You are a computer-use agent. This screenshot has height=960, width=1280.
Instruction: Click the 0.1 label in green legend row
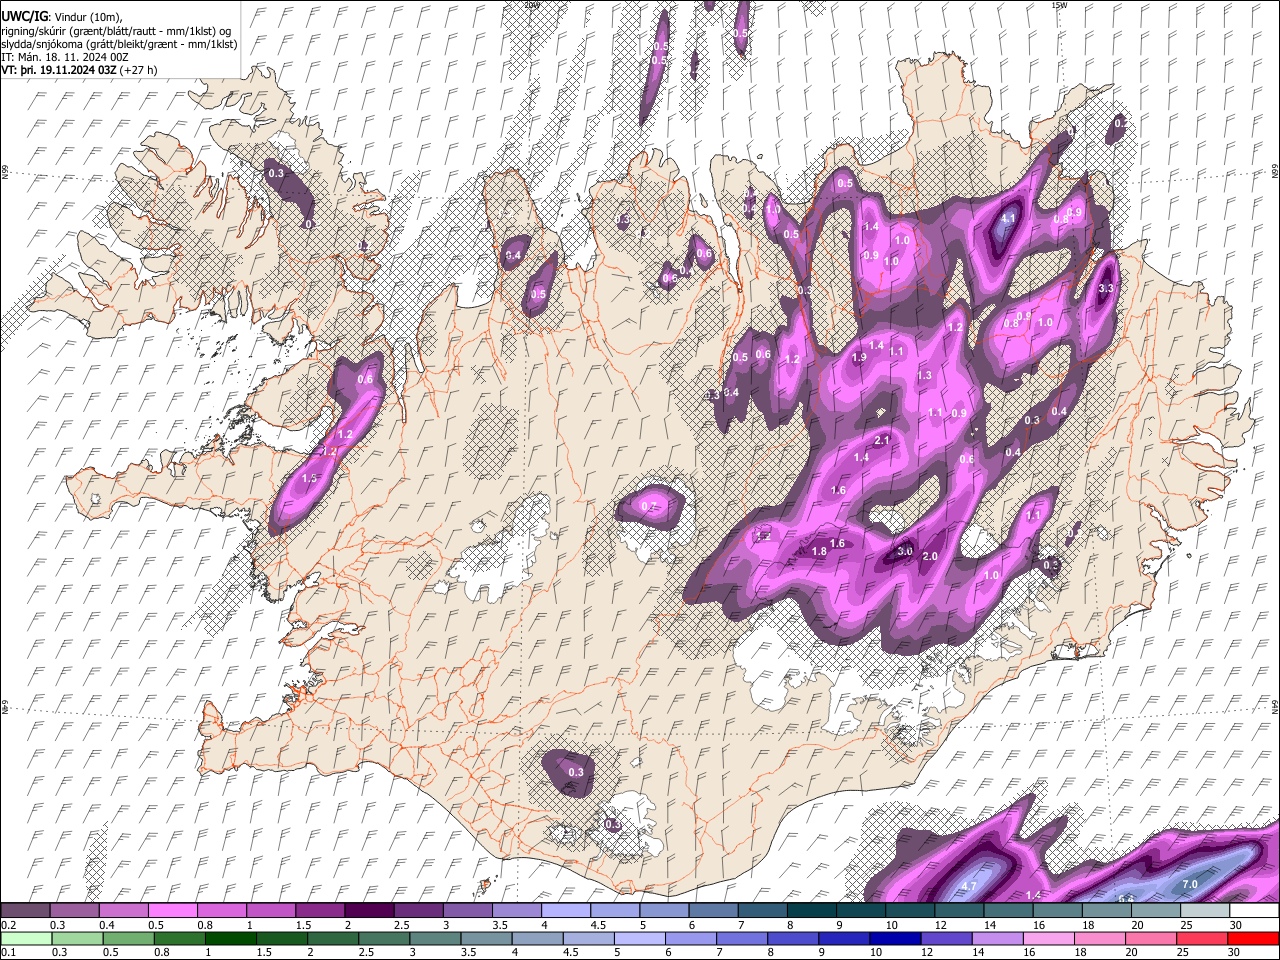(8, 952)
